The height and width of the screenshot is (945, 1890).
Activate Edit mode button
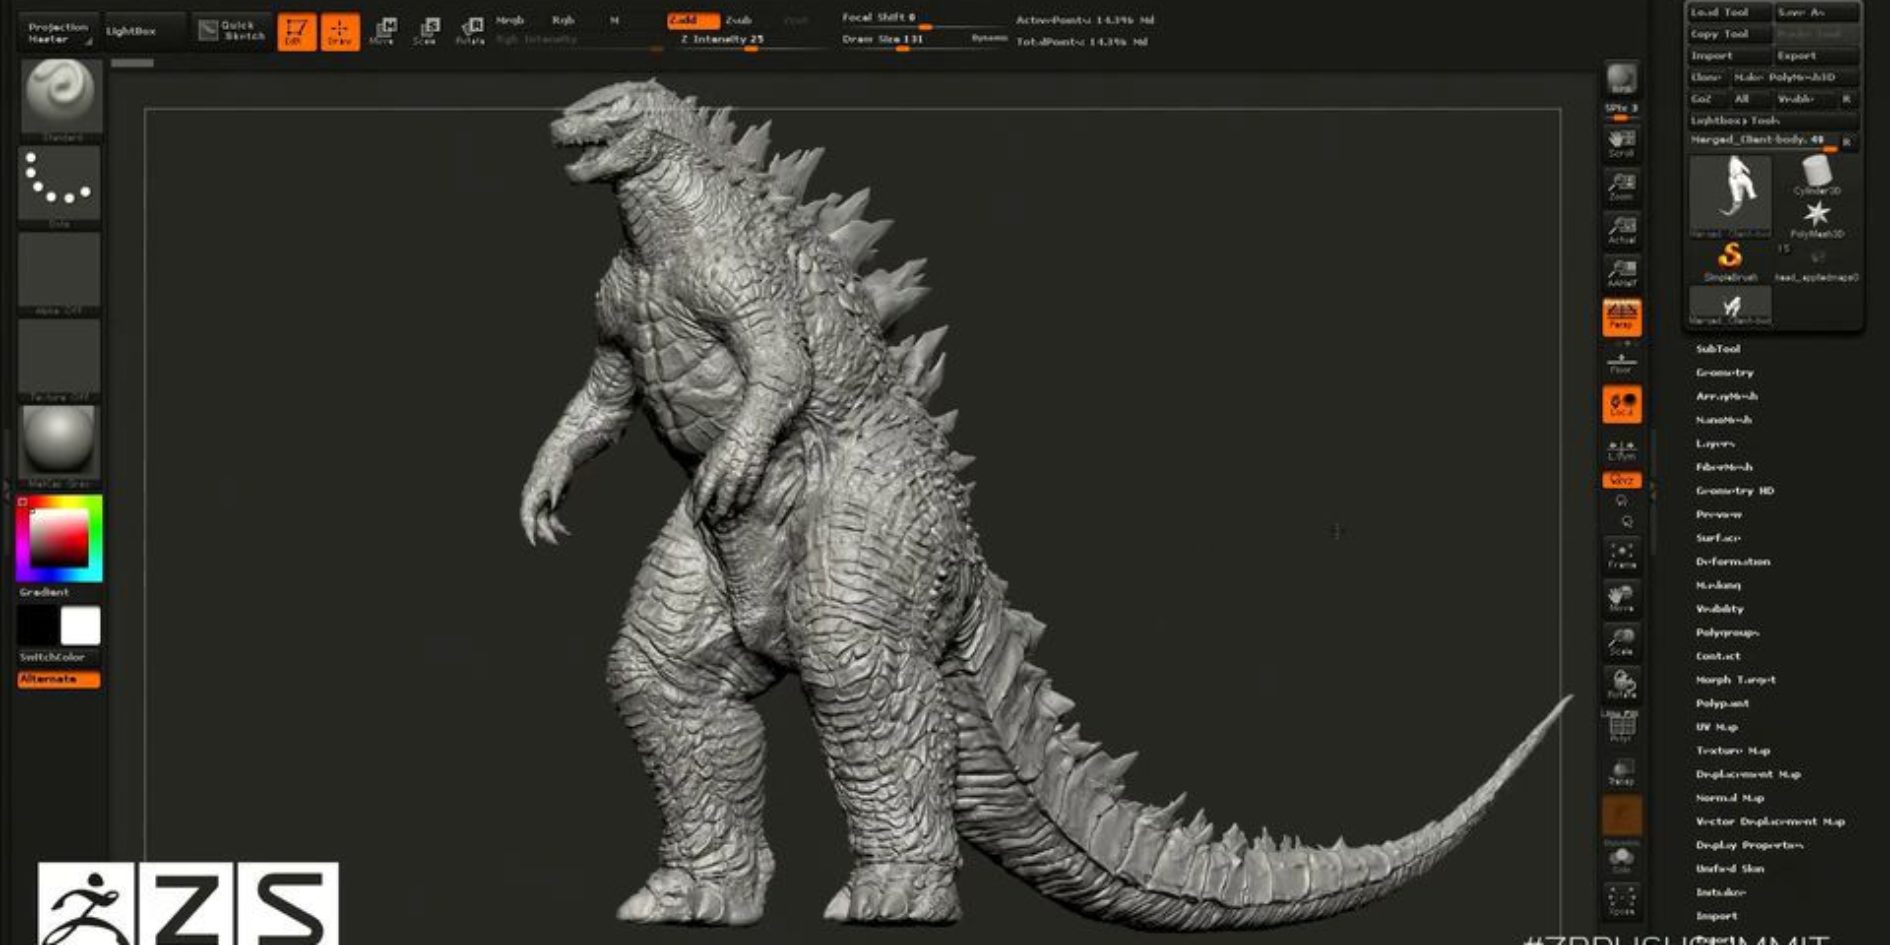coord(296,32)
